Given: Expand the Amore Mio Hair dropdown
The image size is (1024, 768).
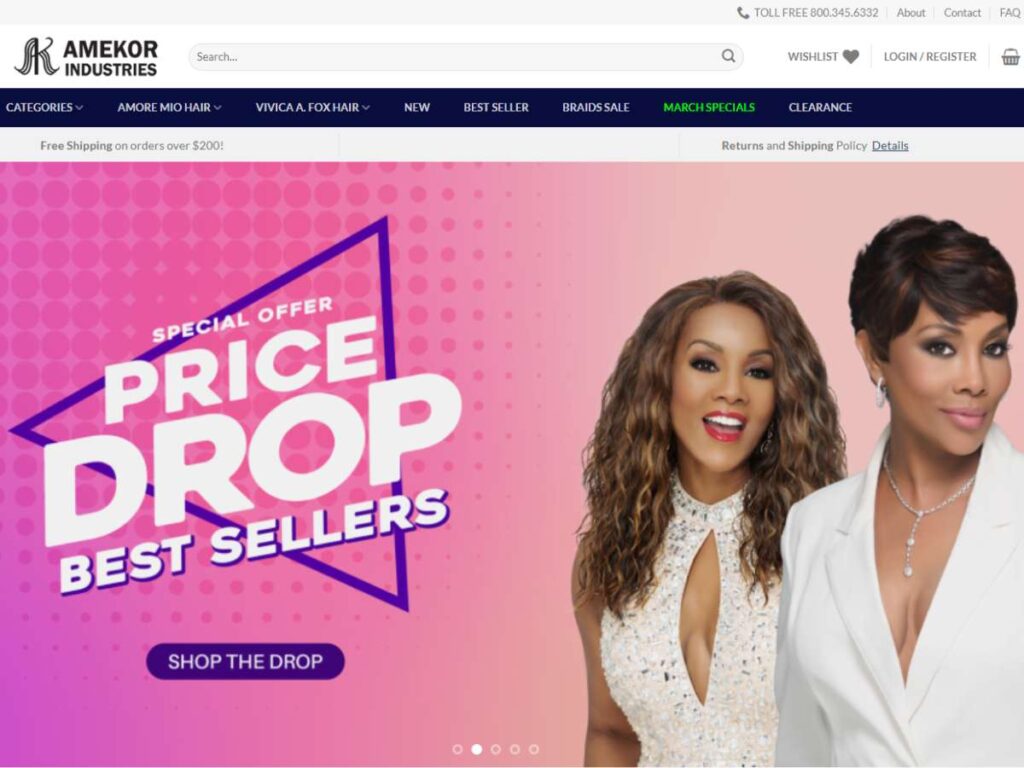Looking at the screenshot, I should click(x=169, y=107).
